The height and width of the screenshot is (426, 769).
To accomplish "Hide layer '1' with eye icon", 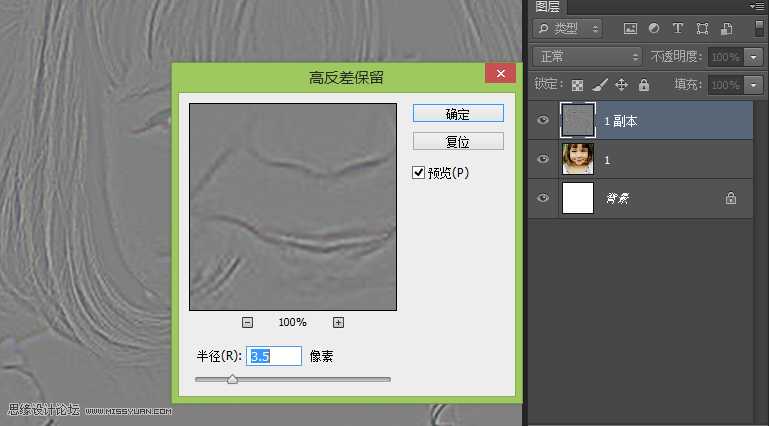I will [543, 159].
